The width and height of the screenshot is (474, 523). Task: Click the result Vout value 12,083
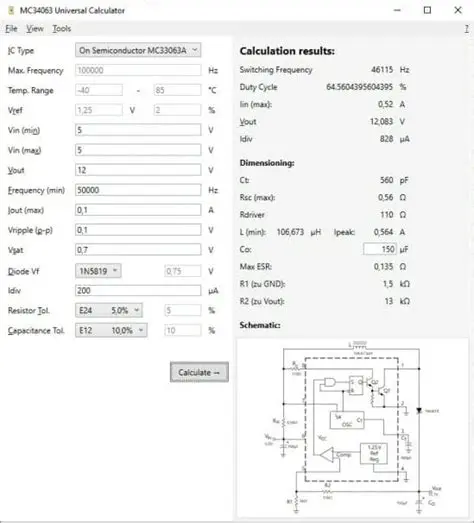click(x=381, y=122)
